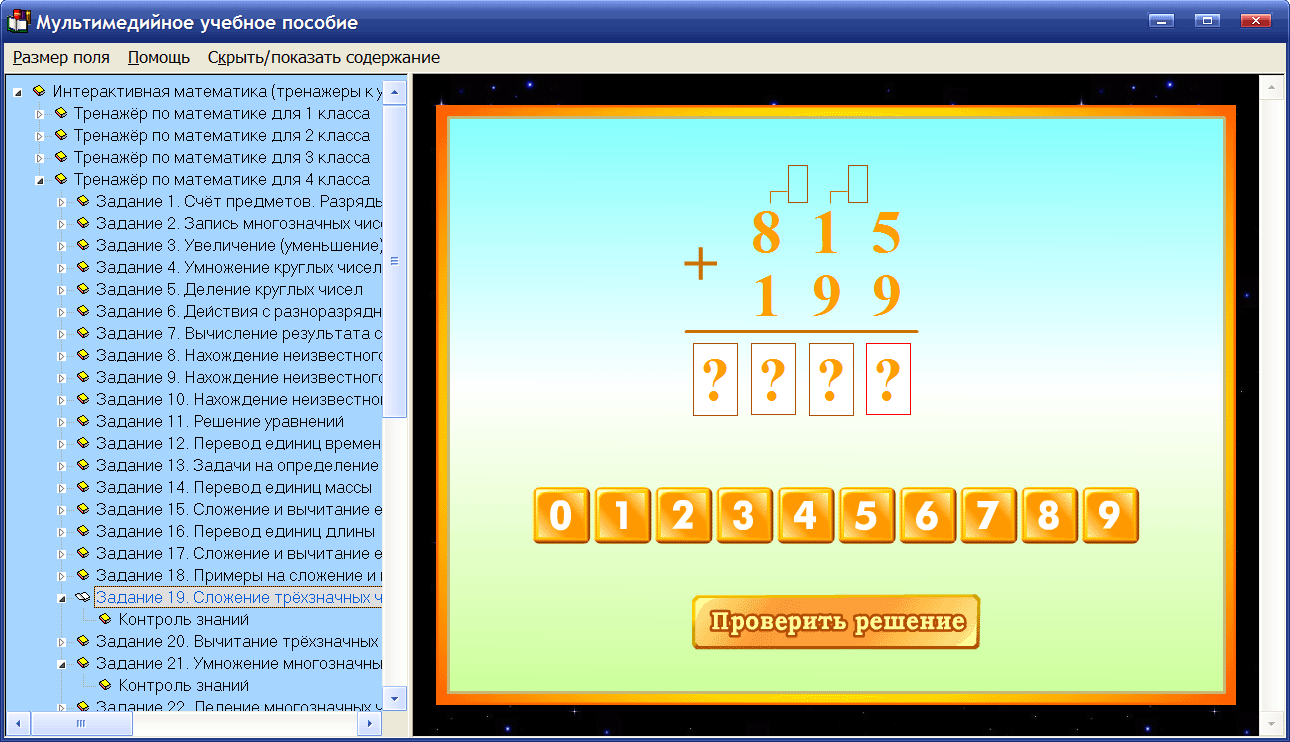1290x742 pixels.
Task: Click digit button 9
Action: click(1110, 515)
